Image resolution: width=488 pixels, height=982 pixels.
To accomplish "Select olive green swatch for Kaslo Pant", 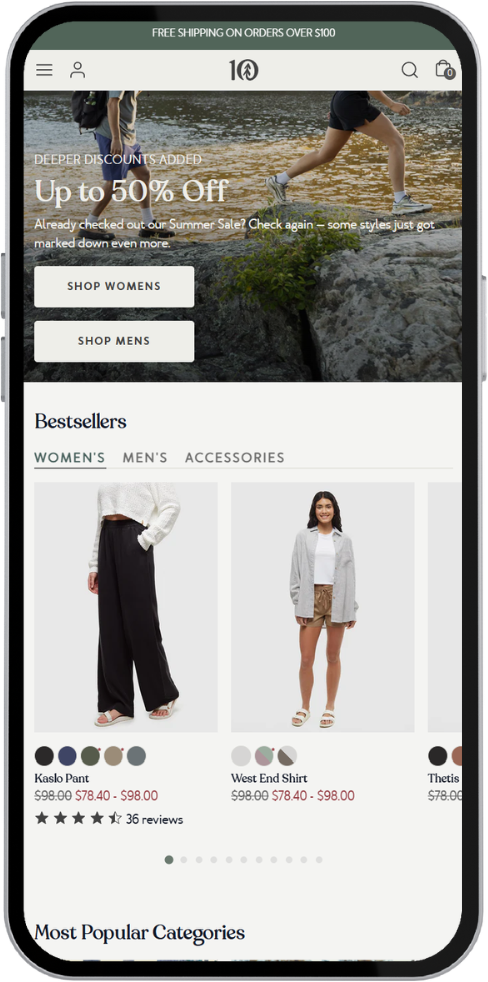I will pyautogui.click(x=90, y=756).
